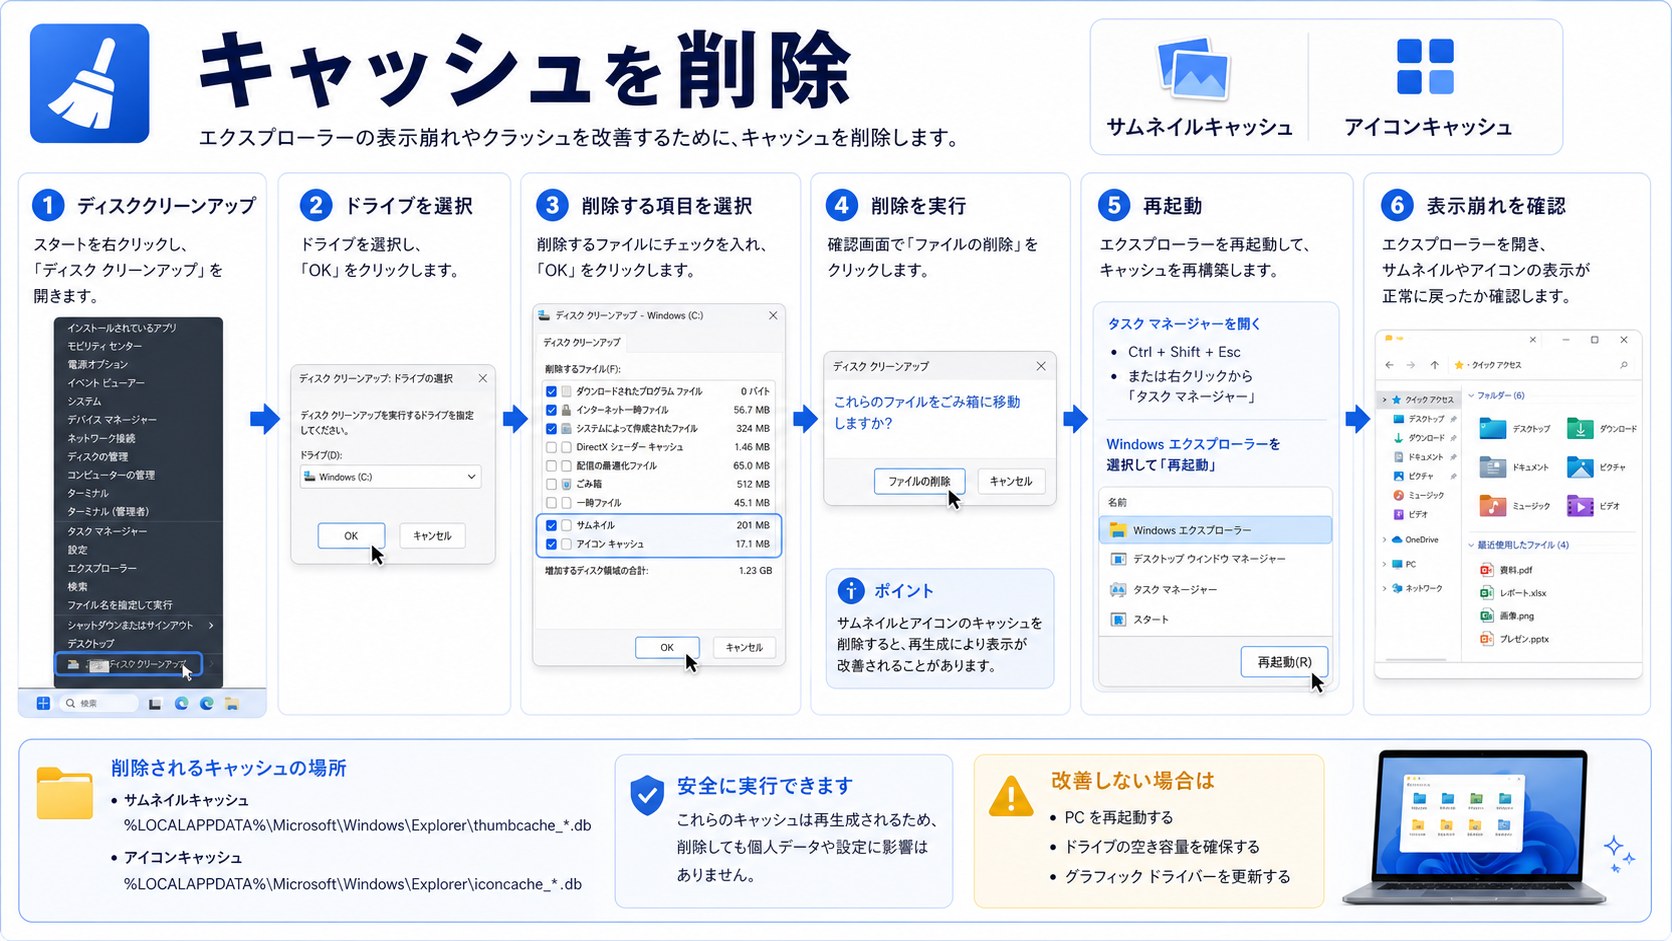Select ミュージック in the navigation pane
This screenshot has height=941, width=1672.
point(1419,495)
